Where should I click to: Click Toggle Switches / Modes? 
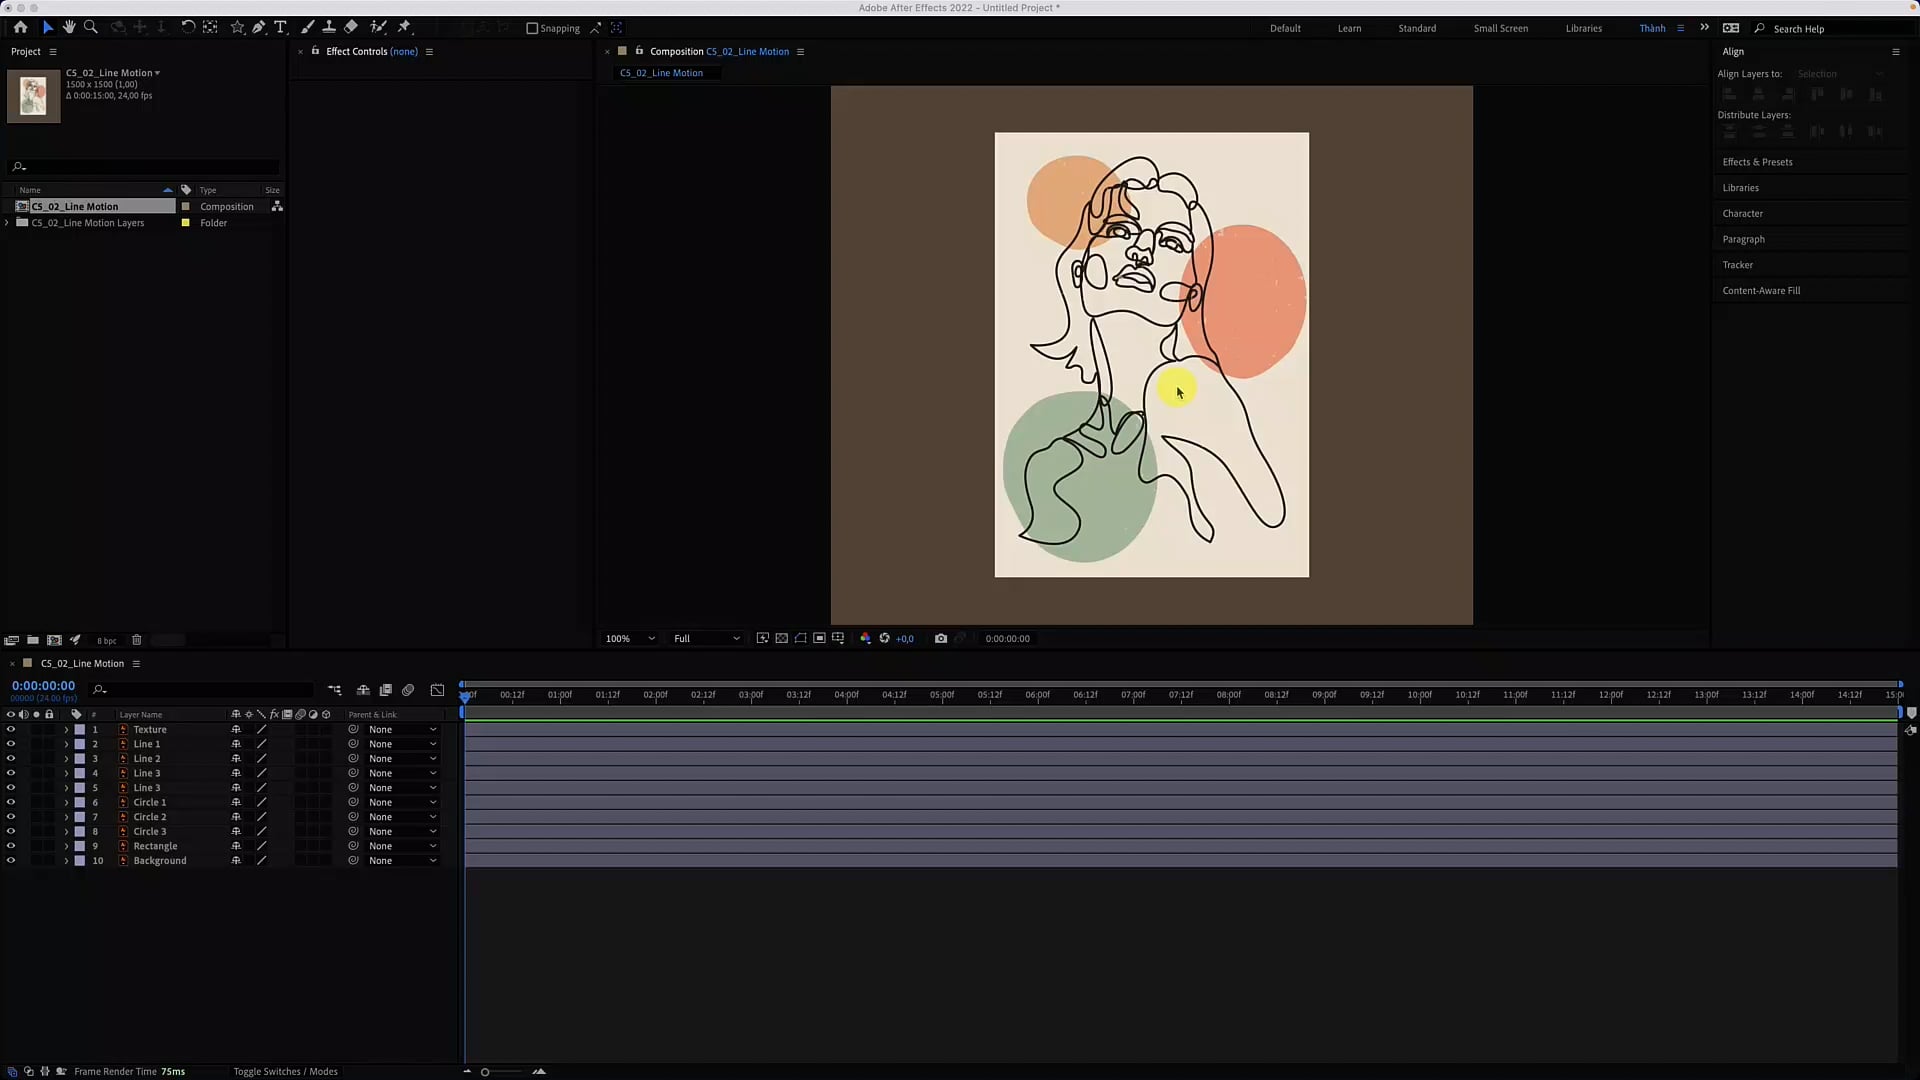(285, 1071)
